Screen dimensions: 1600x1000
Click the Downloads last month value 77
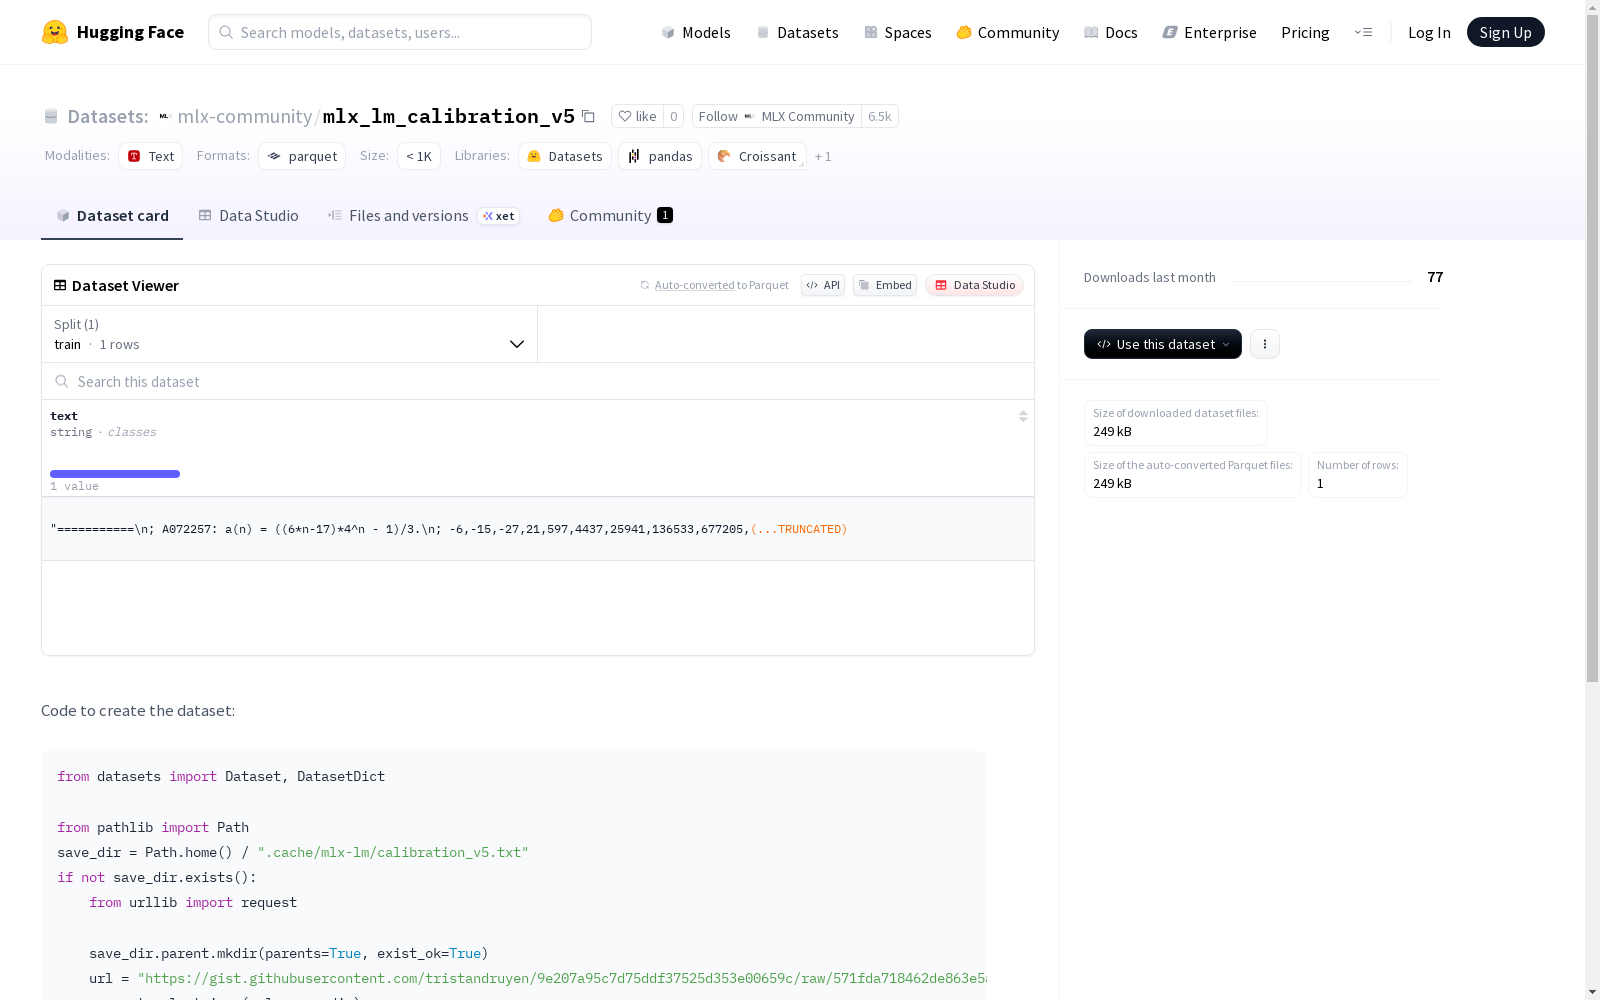[1435, 277]
